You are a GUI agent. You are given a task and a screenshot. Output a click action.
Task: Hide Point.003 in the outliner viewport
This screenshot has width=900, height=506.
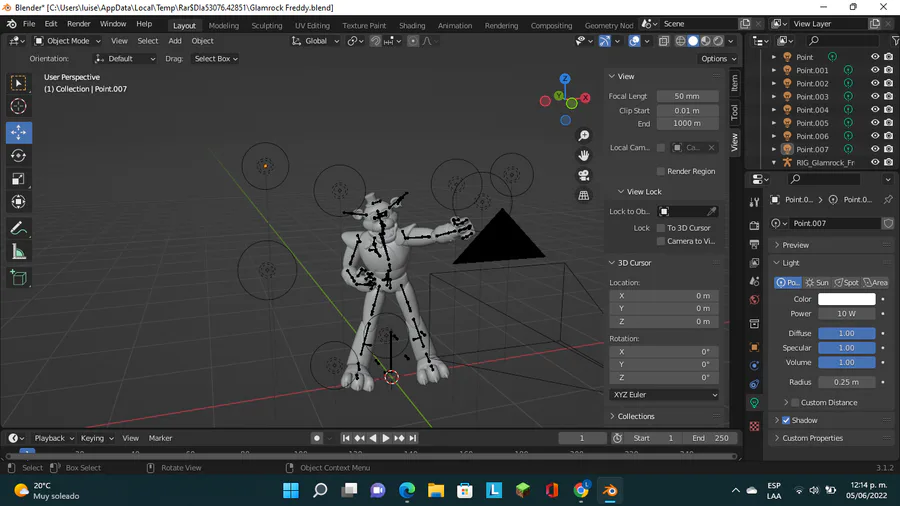click(x=875, y=96)
